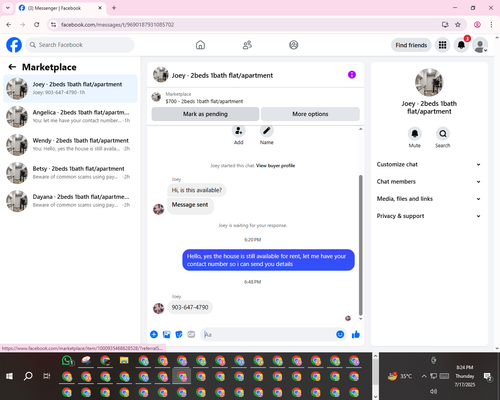Open Betsy conversation in the list
Viewport: 500px width, 400px height.
coord(70,173)
